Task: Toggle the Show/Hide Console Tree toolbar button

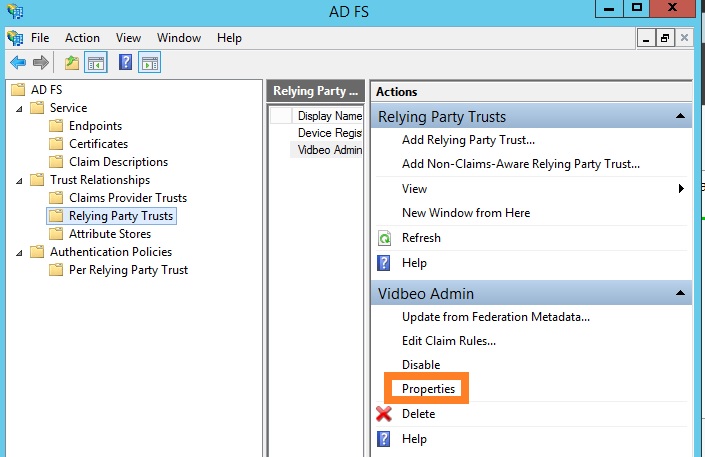Action: 96,63
